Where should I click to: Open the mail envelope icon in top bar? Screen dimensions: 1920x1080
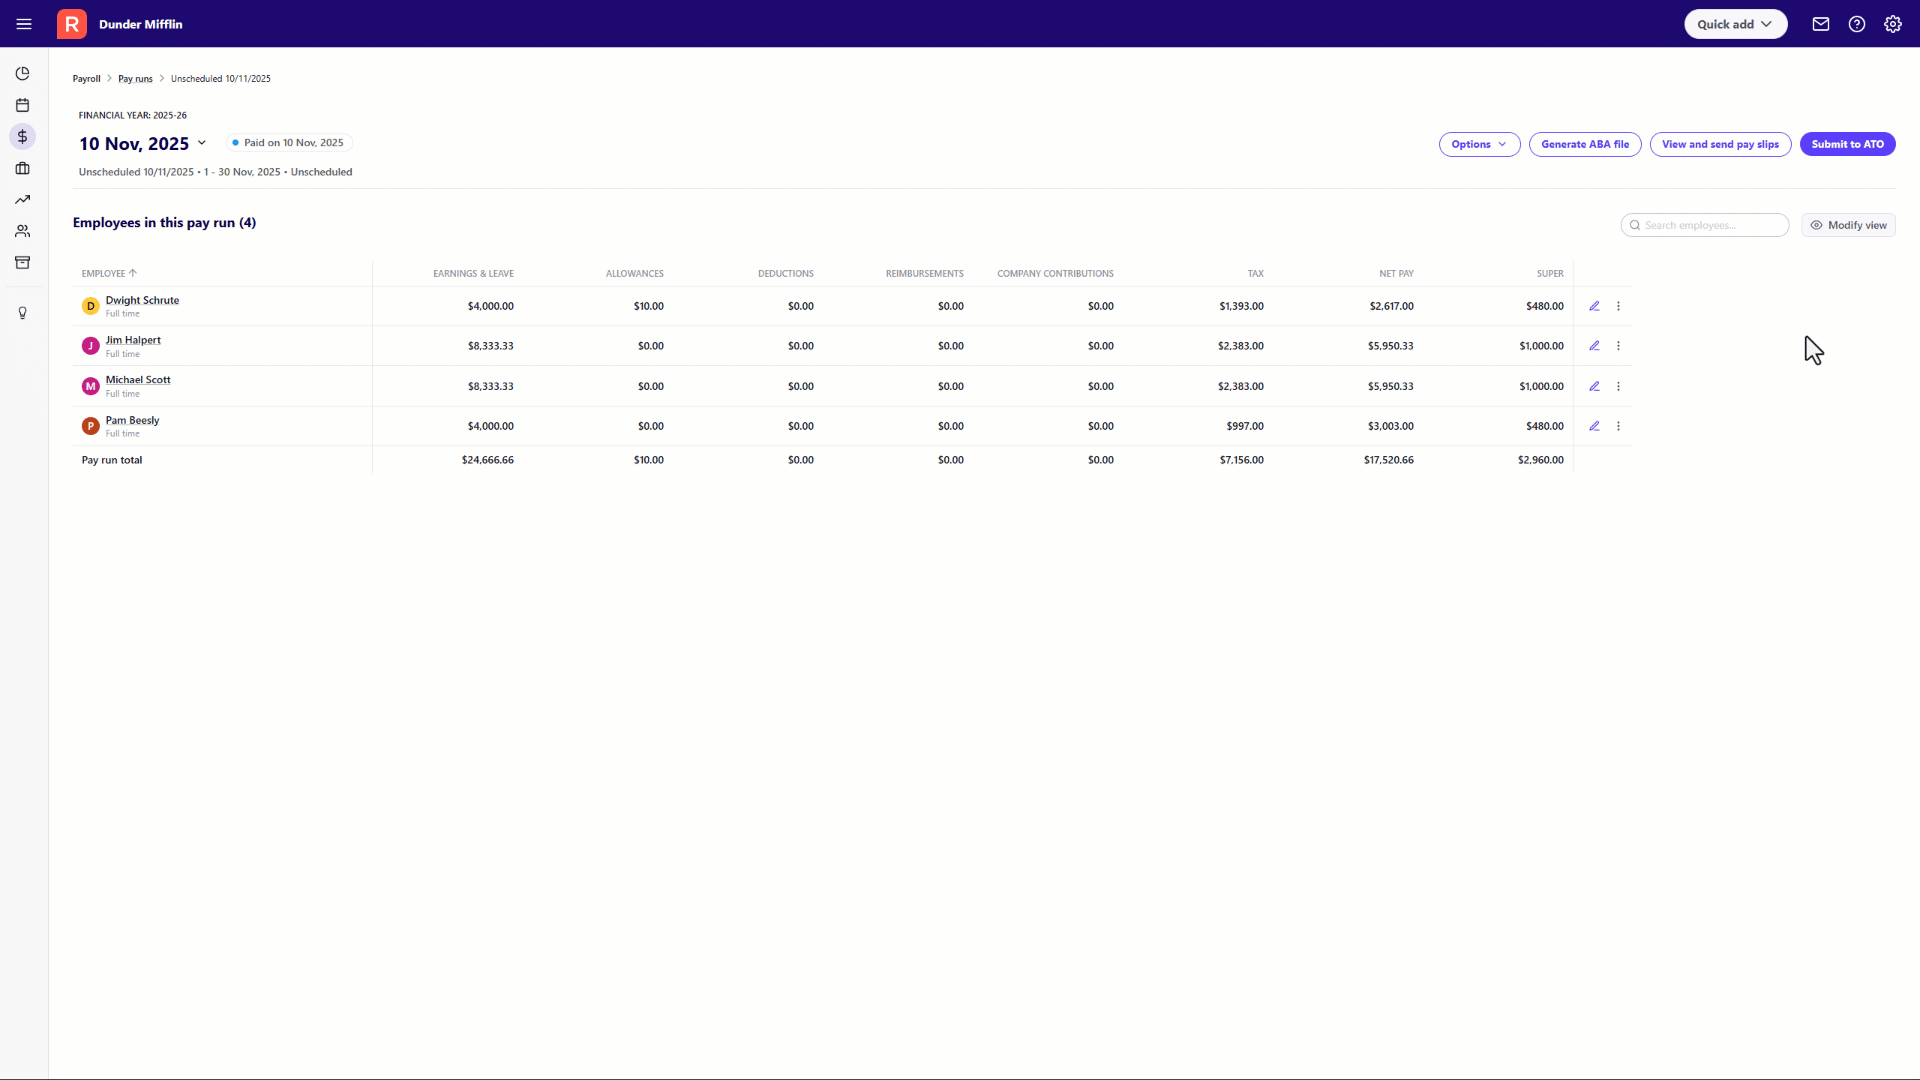pos(1820,24)
